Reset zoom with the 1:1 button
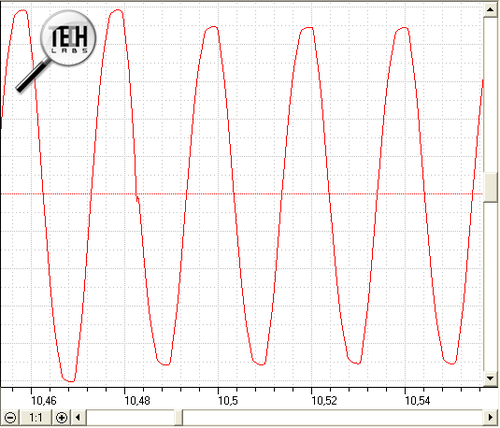 coord(36,417)
